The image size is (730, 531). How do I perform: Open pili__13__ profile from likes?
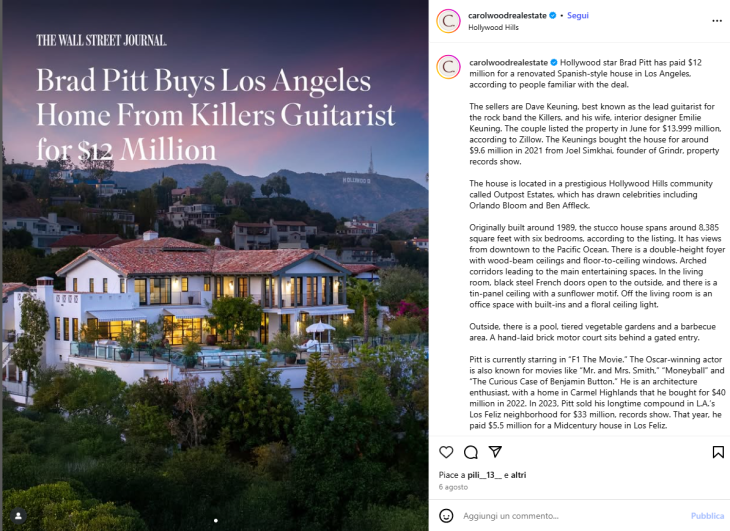click(485, 475)
